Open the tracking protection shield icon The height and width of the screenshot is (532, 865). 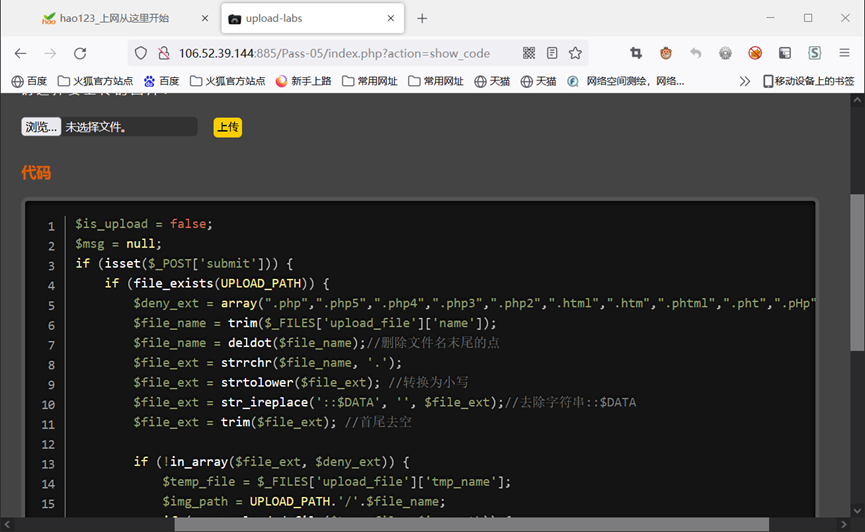pyautogui.click(x=141, y=53)
